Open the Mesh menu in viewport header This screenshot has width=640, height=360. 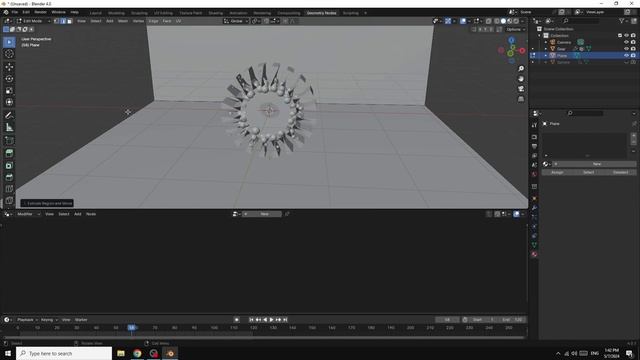click(x=123, y=21)
